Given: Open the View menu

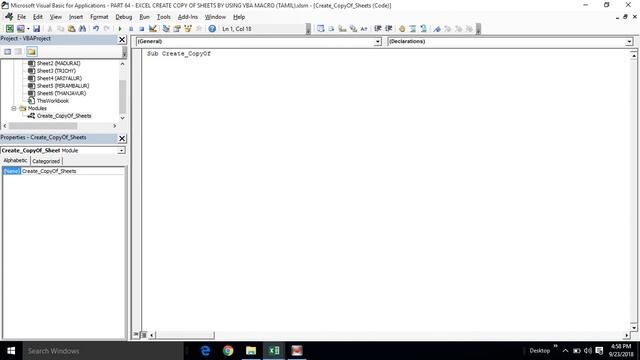Looking at the screenshot, I should 56,17.
